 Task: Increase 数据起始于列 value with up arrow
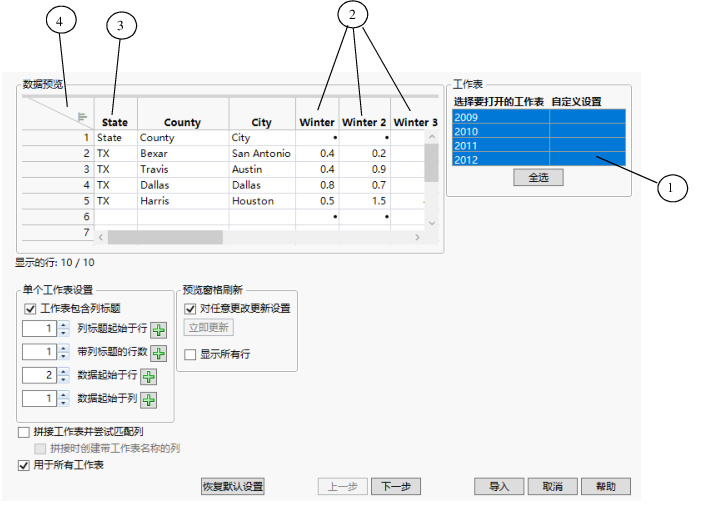coord(63,395)
